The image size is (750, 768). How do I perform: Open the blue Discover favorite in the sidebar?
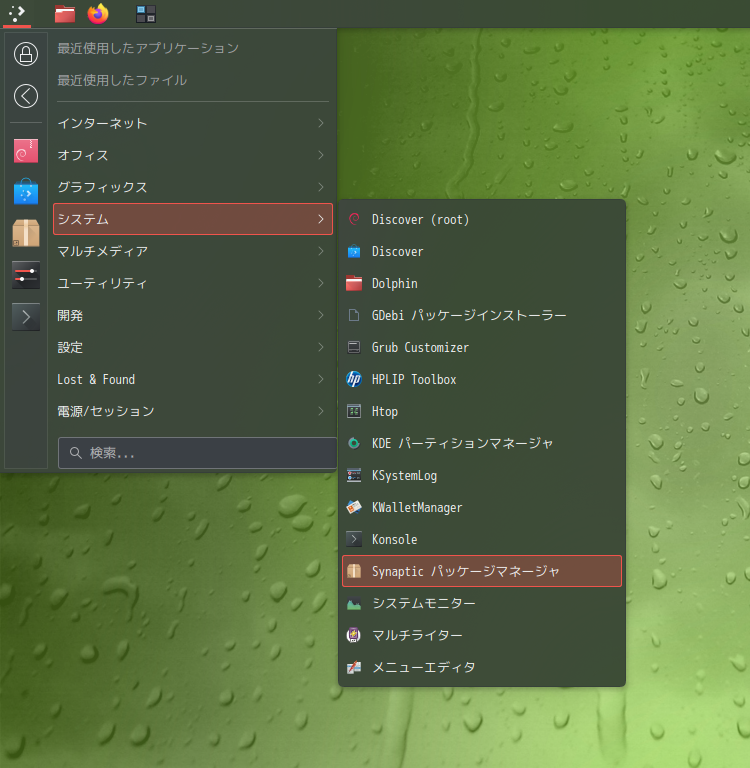(26, 192)
